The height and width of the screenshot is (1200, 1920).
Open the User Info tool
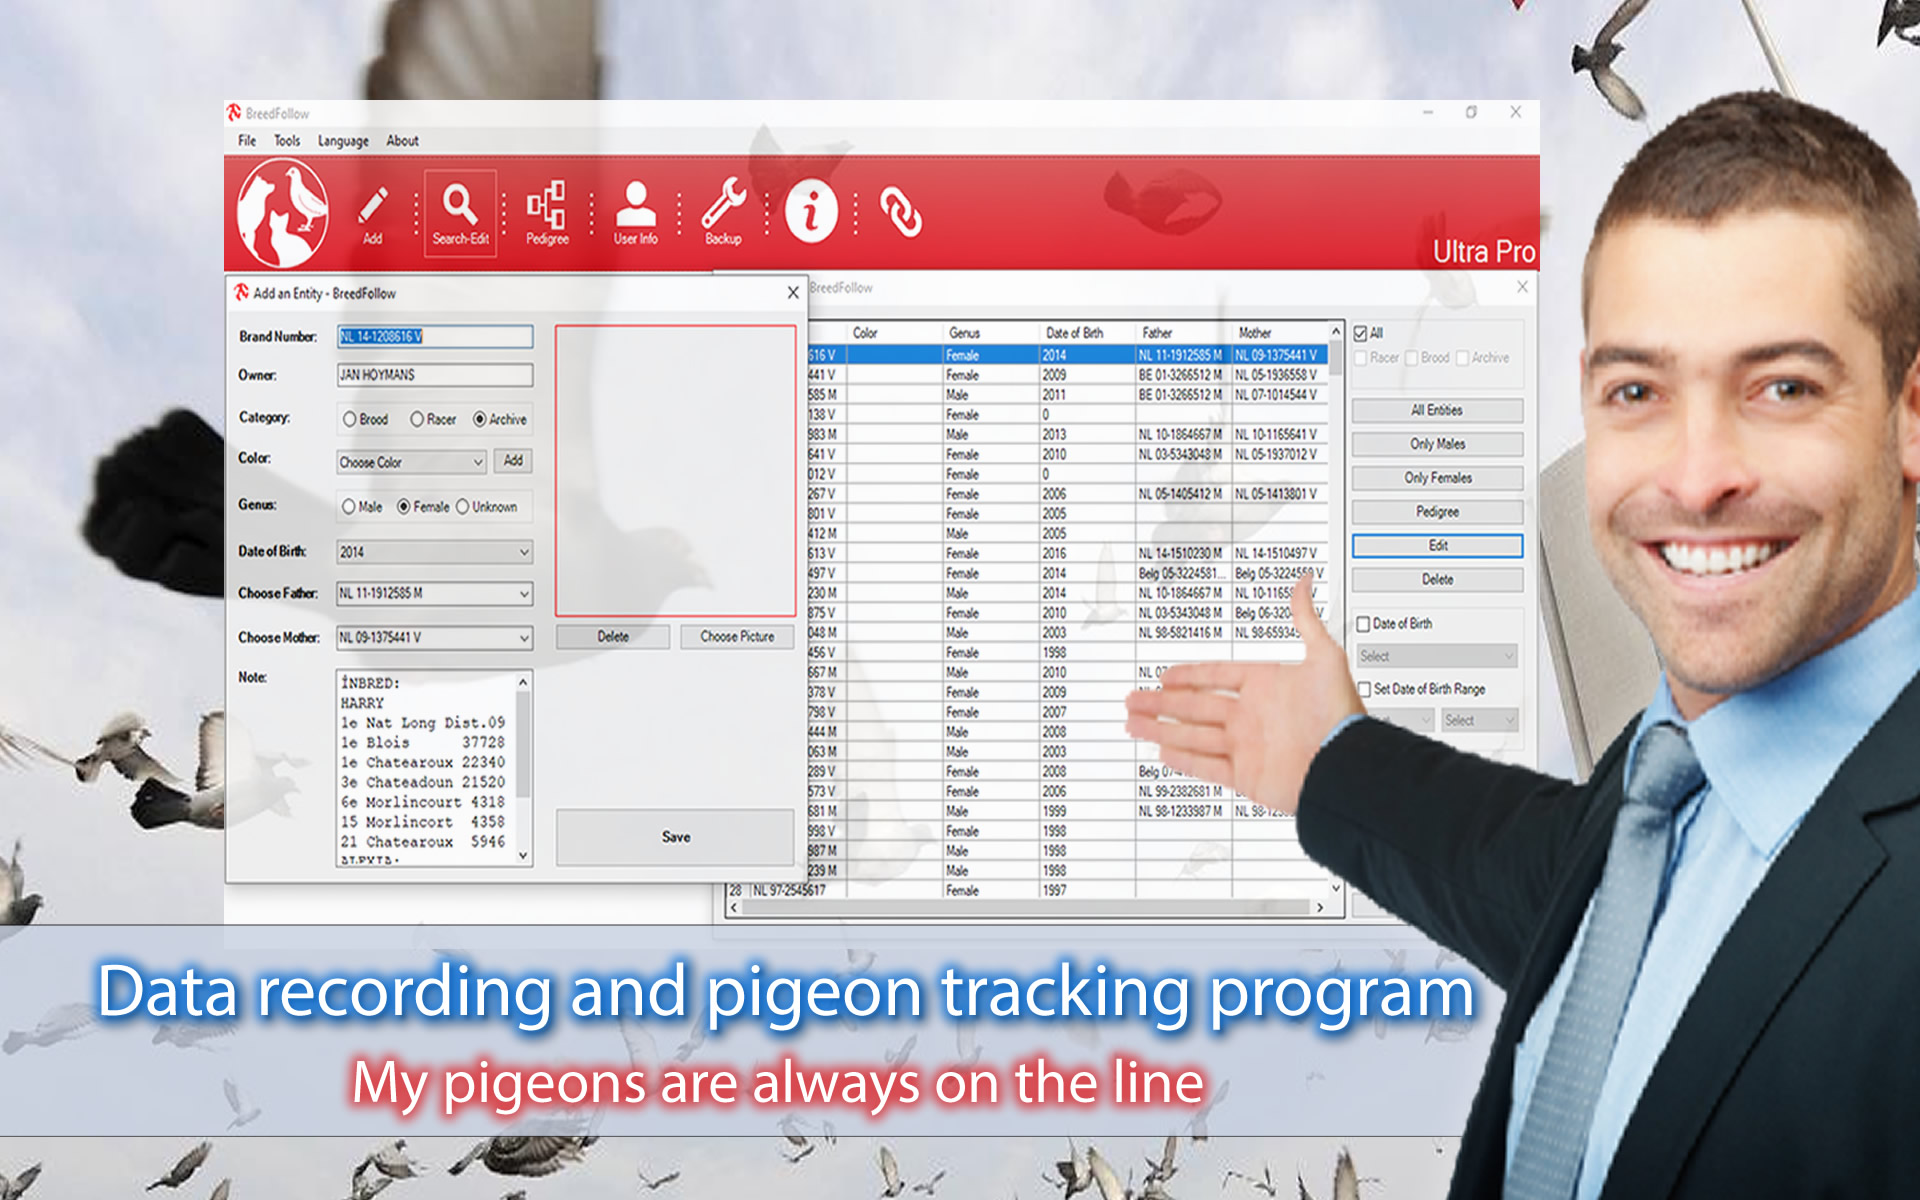[x=636, y=213]
